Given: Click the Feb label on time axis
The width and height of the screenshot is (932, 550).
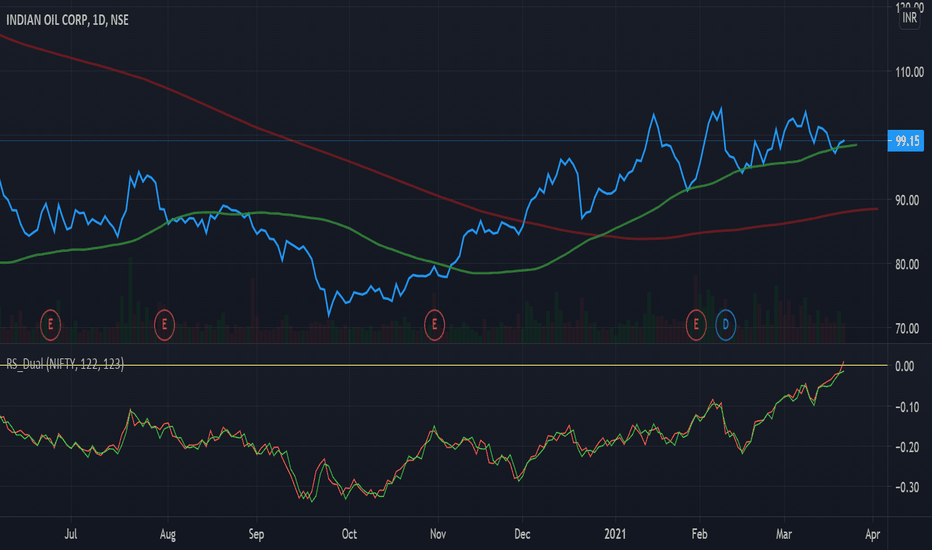Looking at the screenshot, I should click(700, 534).
